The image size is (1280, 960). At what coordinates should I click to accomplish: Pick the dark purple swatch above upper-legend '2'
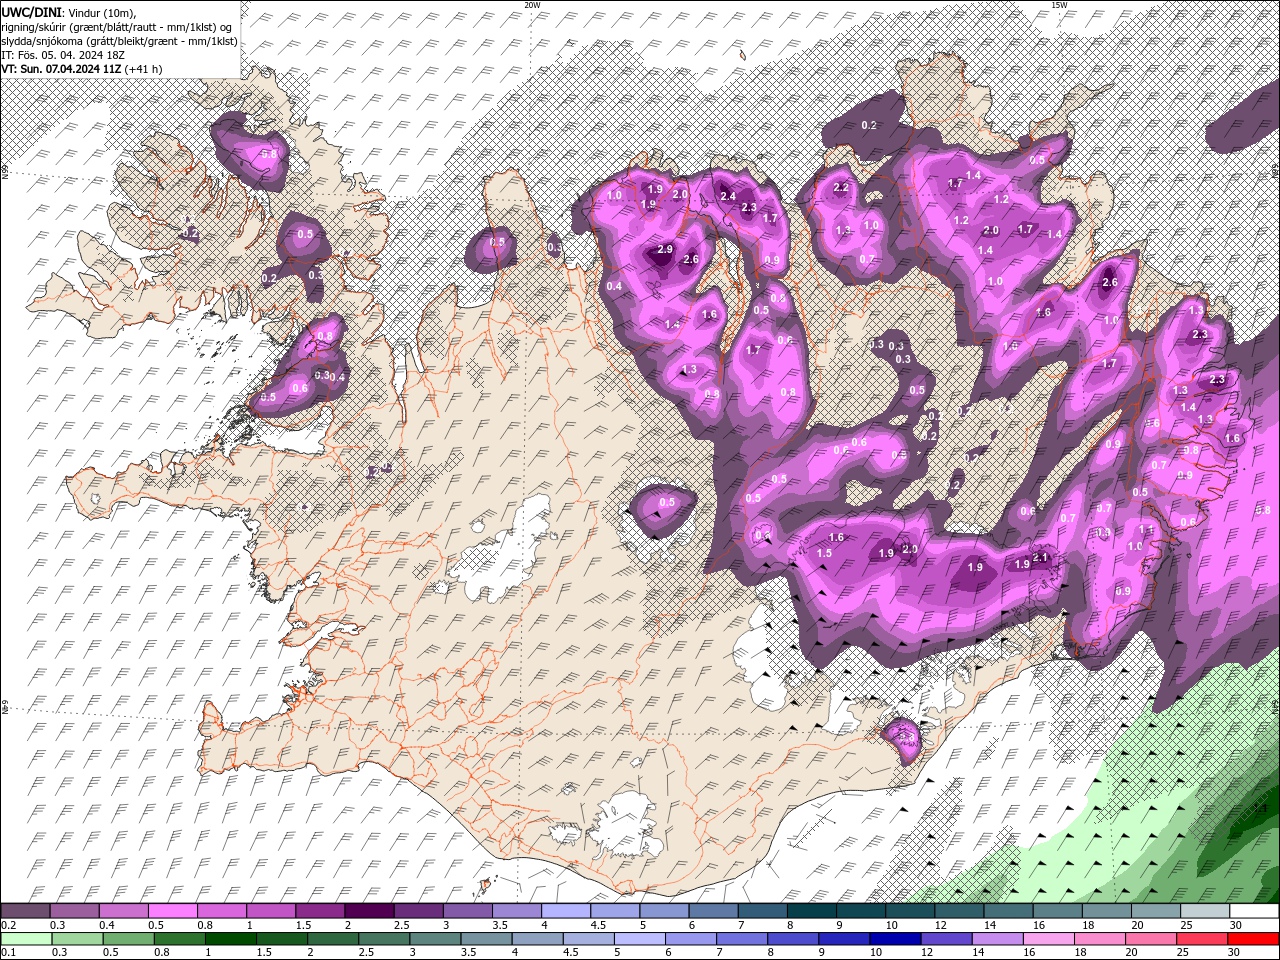click(368, 911)
